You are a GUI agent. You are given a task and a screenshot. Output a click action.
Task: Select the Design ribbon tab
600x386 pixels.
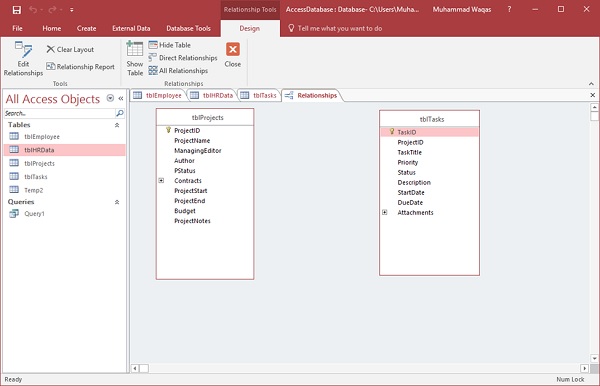pyautogui.click(x=249, y=28)
